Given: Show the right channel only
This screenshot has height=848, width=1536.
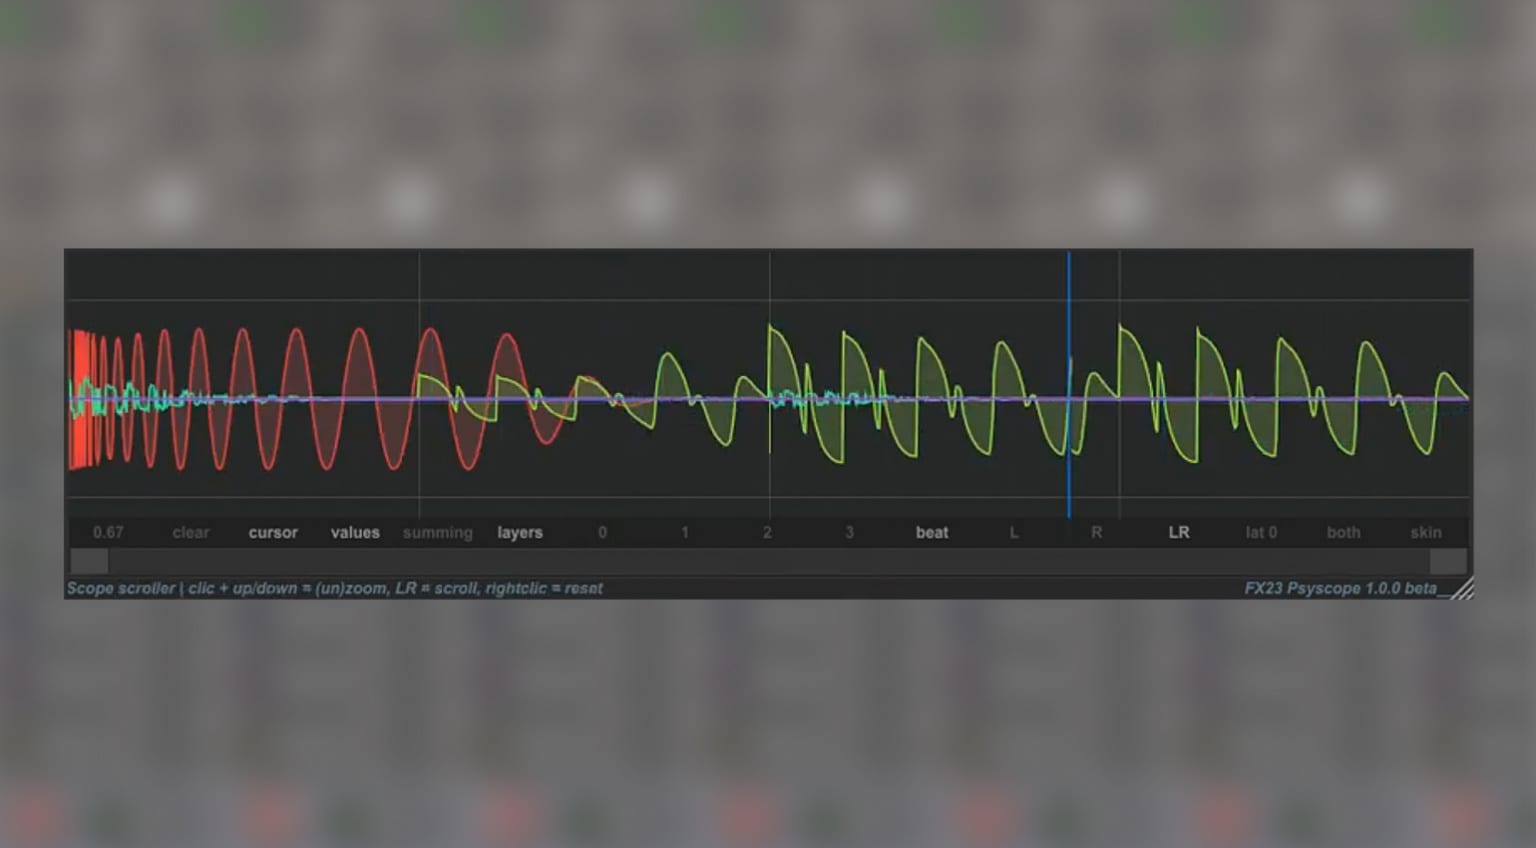Looking at the screenshot, I should point(1096,532).
